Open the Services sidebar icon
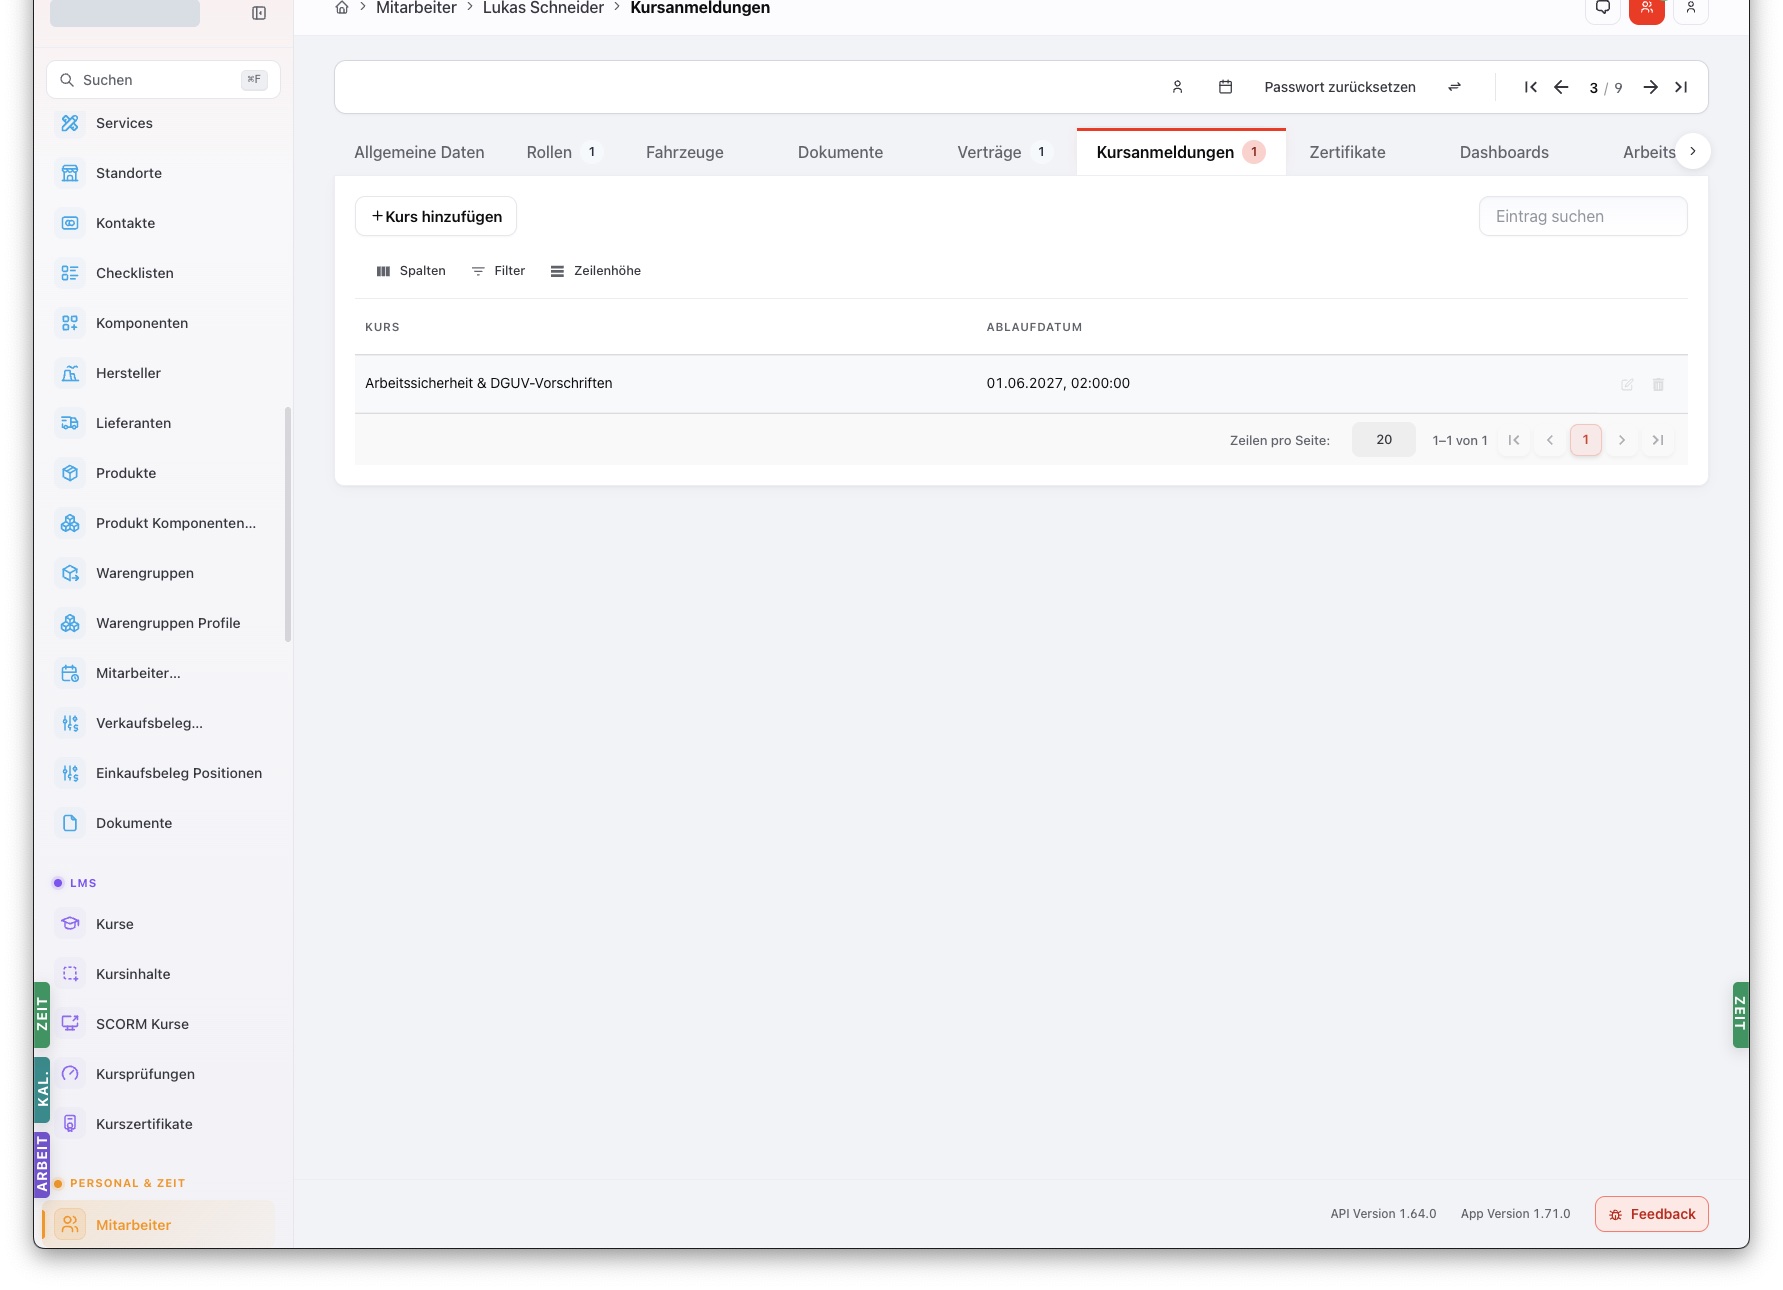This screenshot has width=1783, height=1290. [x=70, y=123]
